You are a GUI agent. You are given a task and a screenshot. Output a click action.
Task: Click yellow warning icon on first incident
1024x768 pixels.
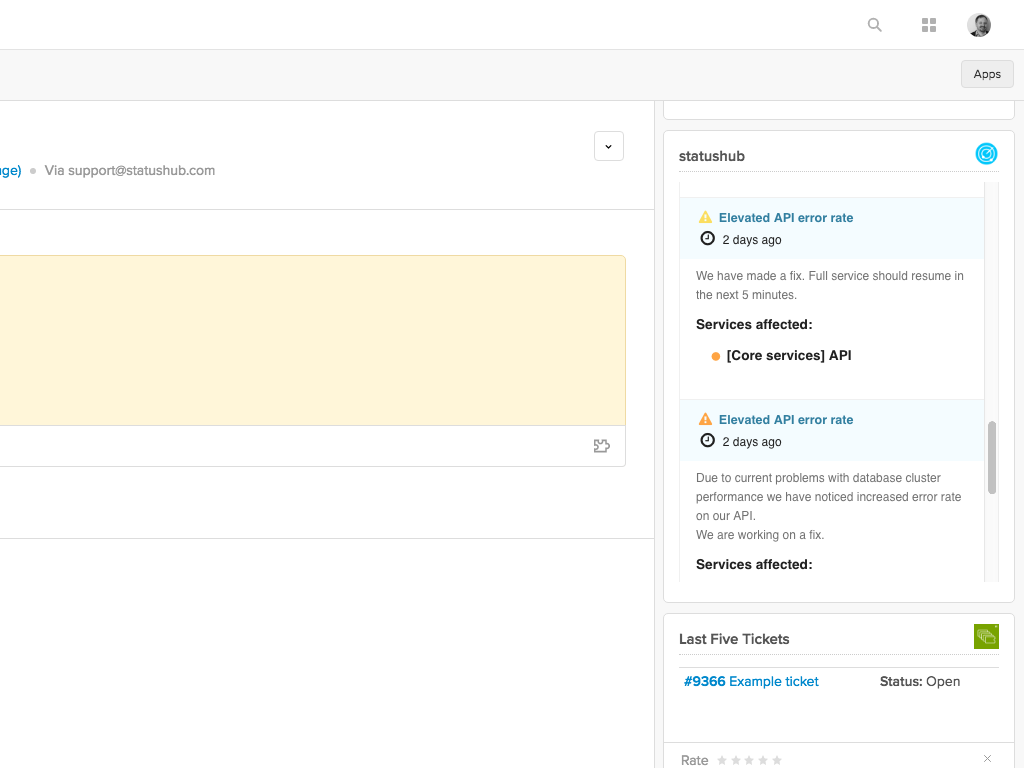coord(705,217)
